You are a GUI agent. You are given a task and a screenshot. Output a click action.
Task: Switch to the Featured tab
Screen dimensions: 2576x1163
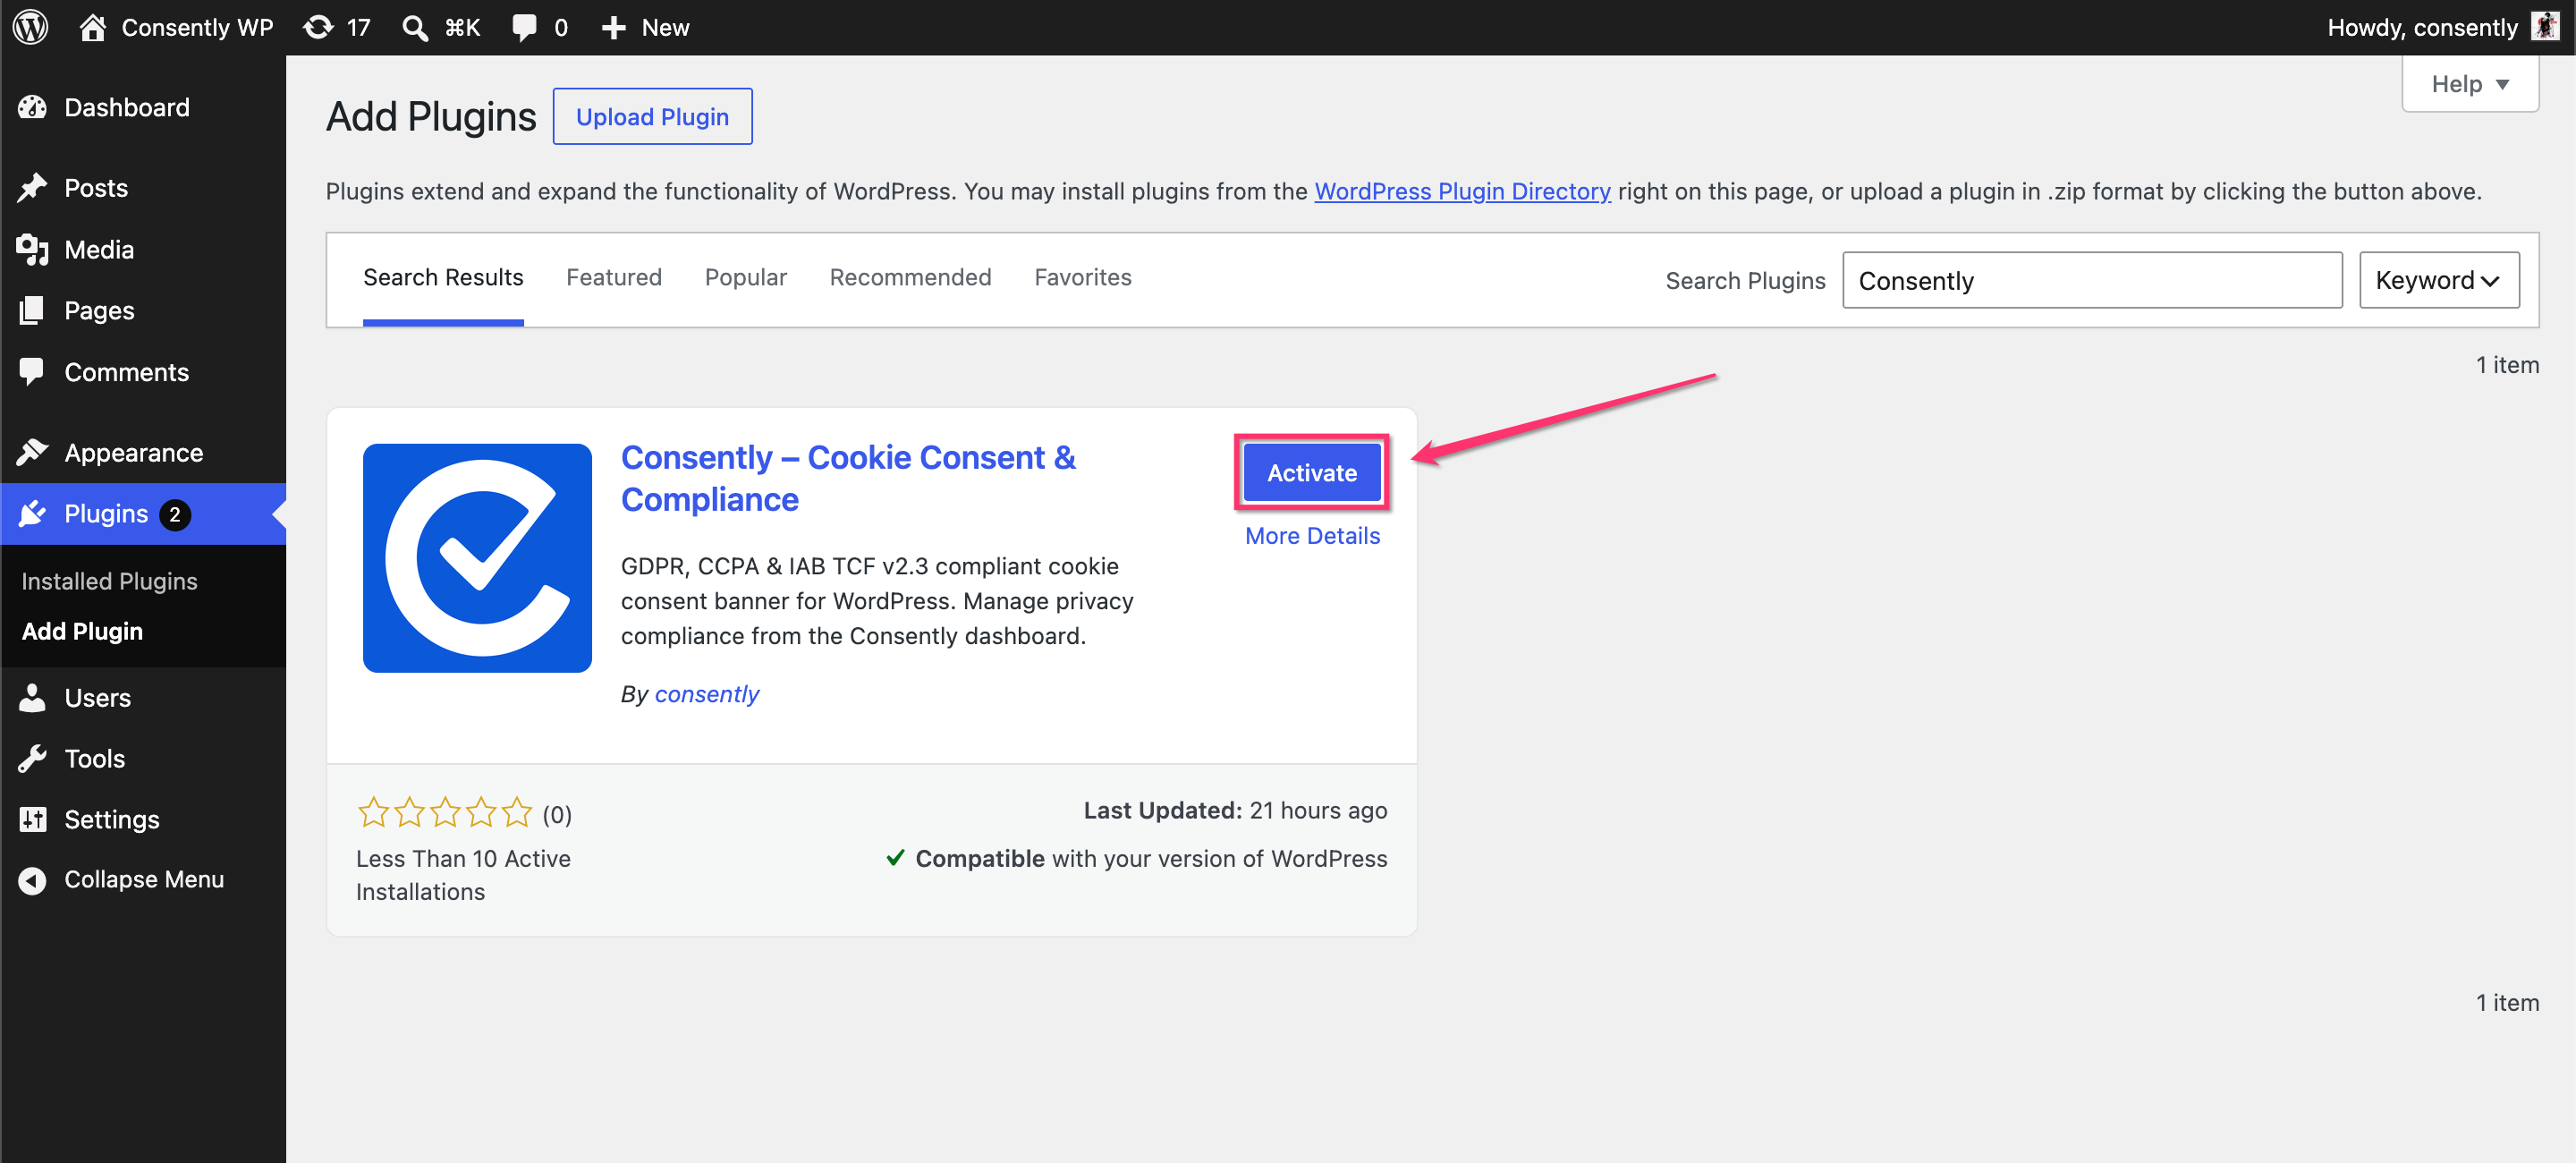pos(614,277)
